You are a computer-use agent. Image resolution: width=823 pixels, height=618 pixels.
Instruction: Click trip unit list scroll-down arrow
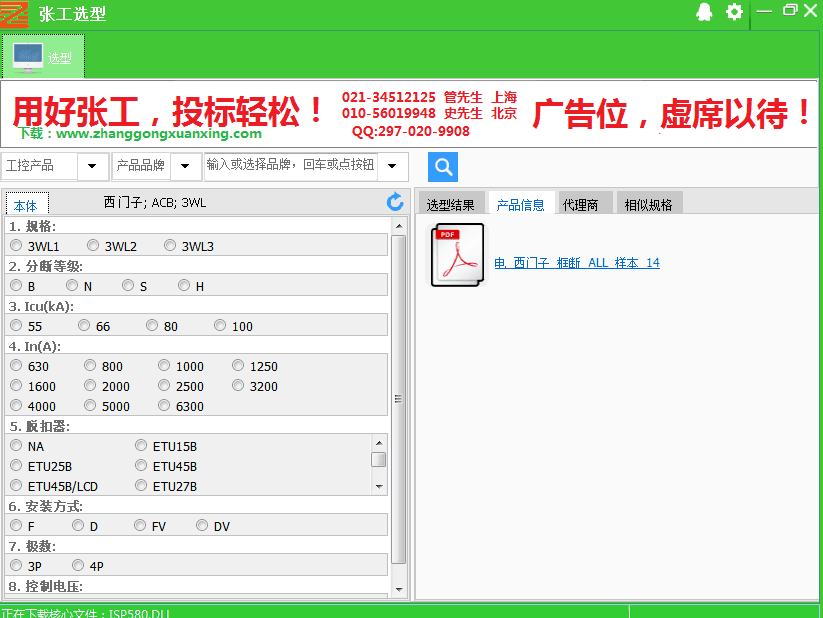pyautogui.click(x=379, y=487)
